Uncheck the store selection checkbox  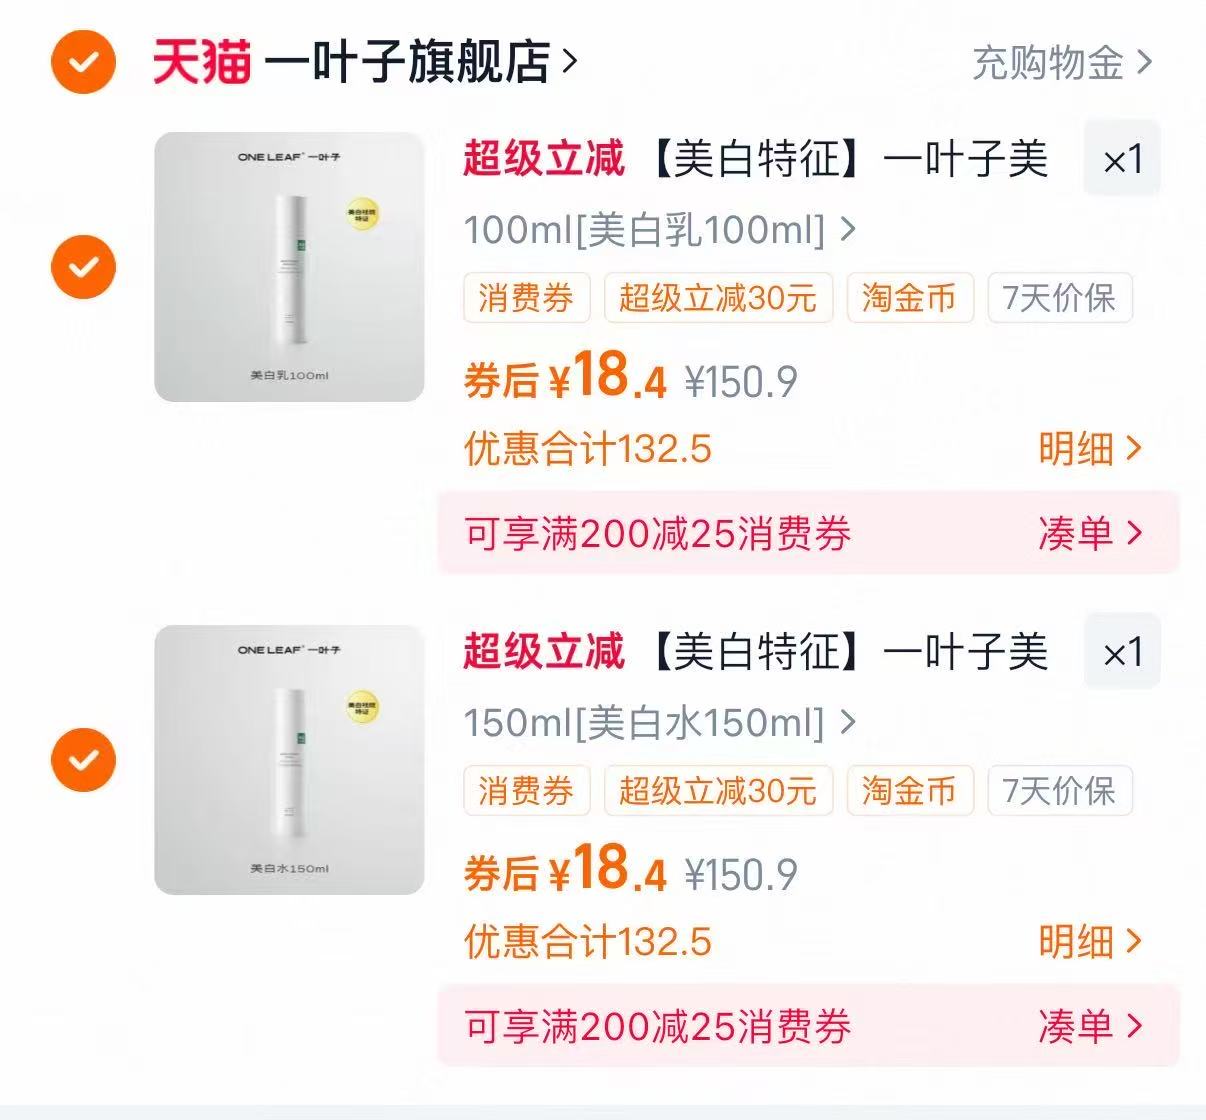(83, 62)
